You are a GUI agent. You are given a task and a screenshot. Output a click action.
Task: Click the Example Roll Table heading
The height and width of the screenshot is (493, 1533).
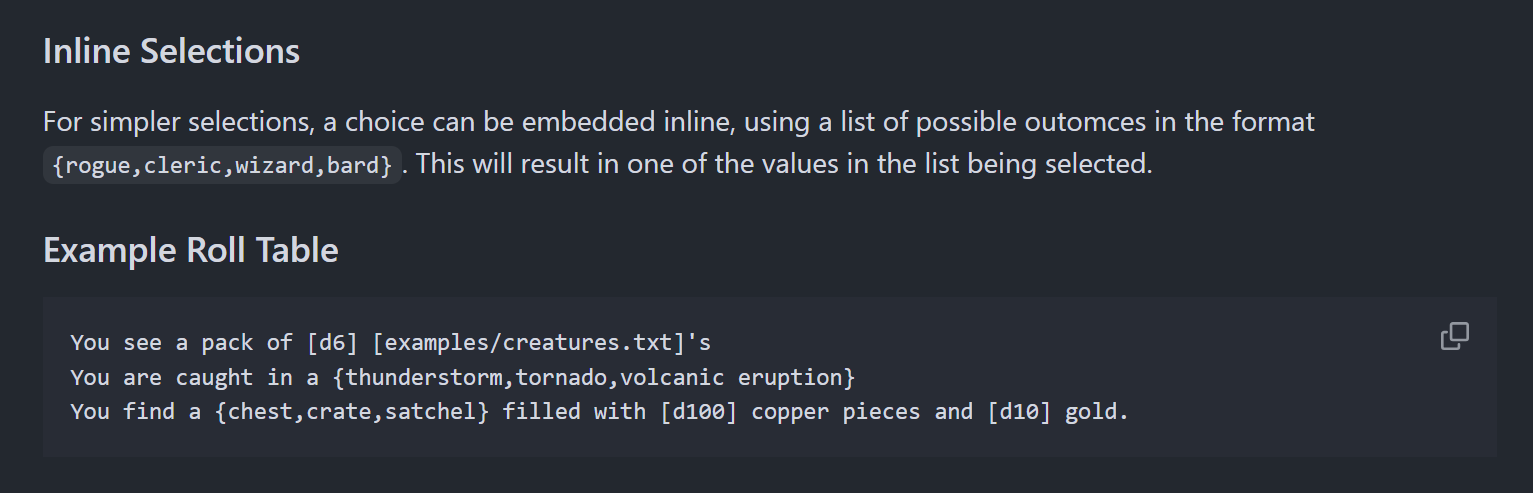pyautogui.click(x=190, y=249)
